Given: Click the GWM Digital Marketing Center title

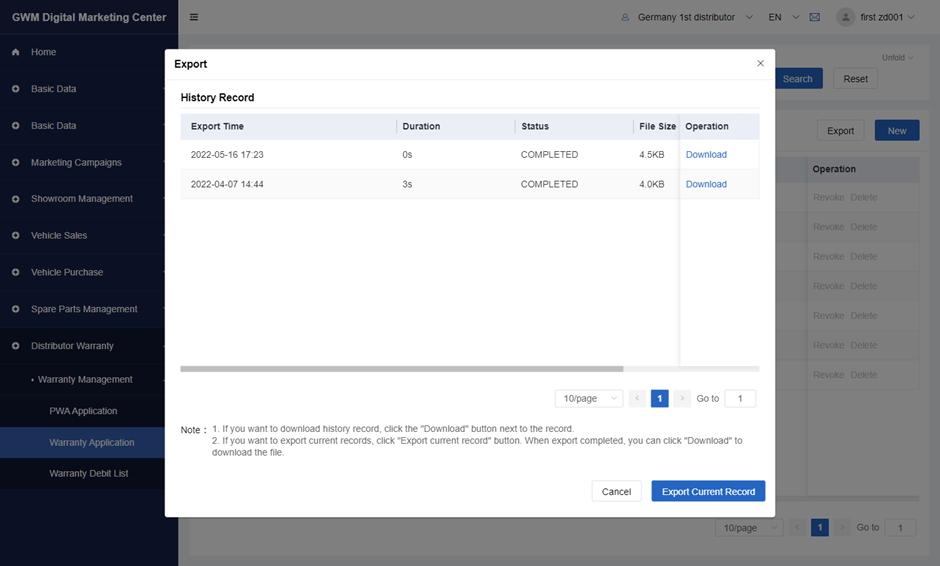Looking at the screenshot, I should click(x=89, y=17).
